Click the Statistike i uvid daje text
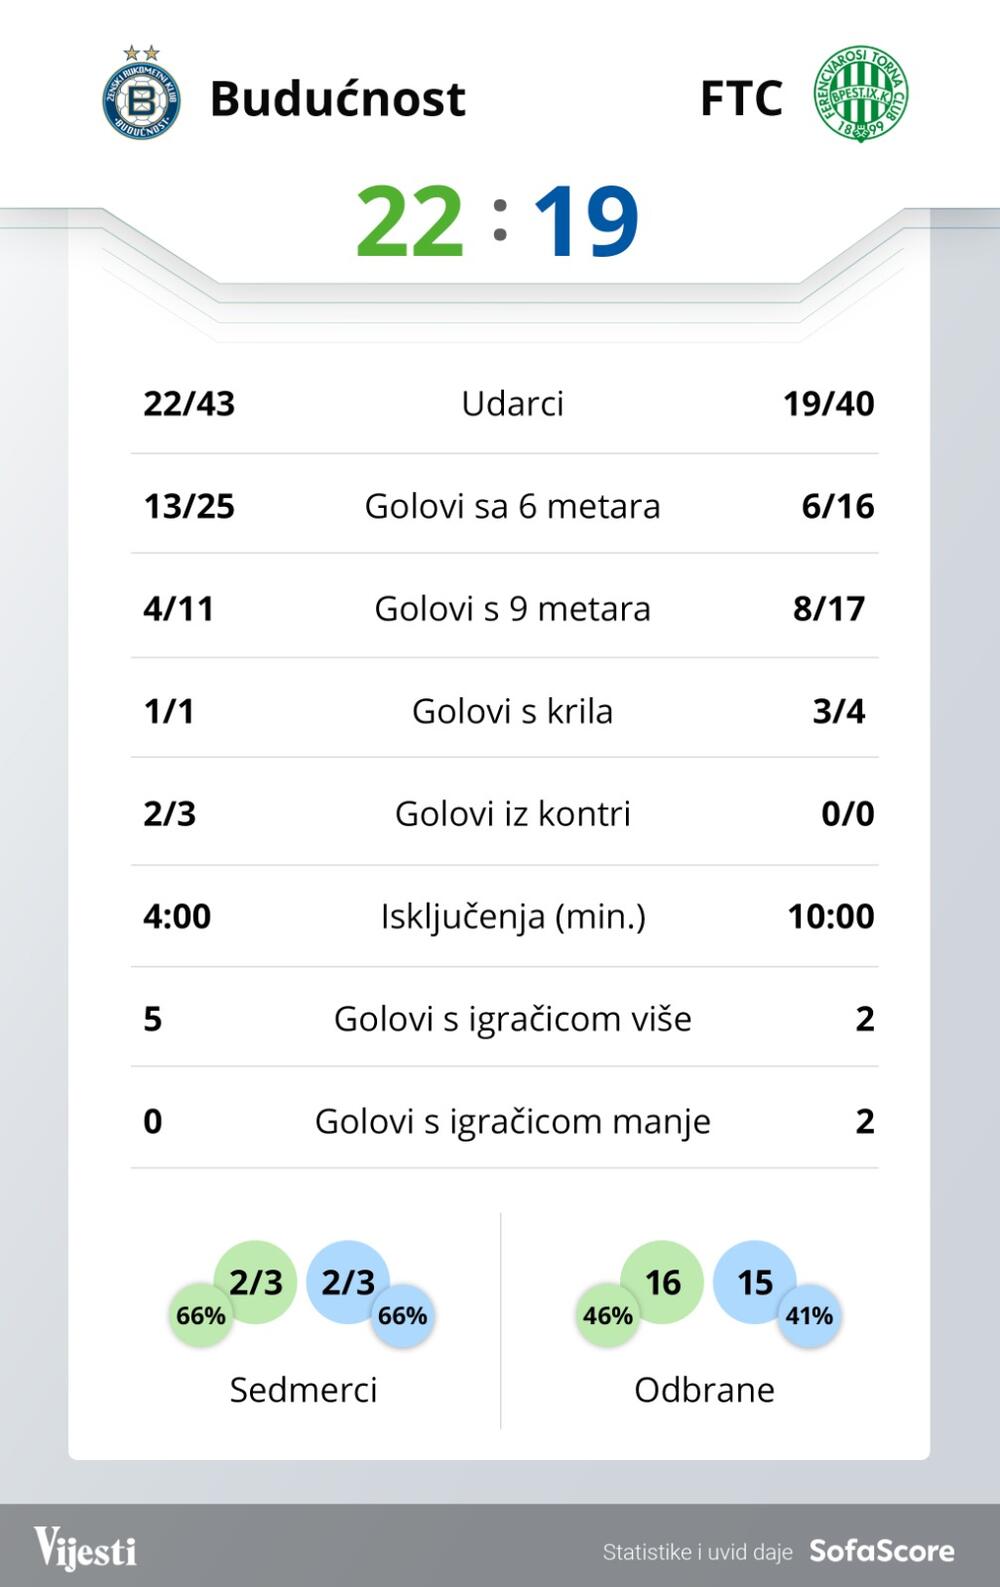The width and height of the screenshot is (1000, 1587). pos(697,1552)
